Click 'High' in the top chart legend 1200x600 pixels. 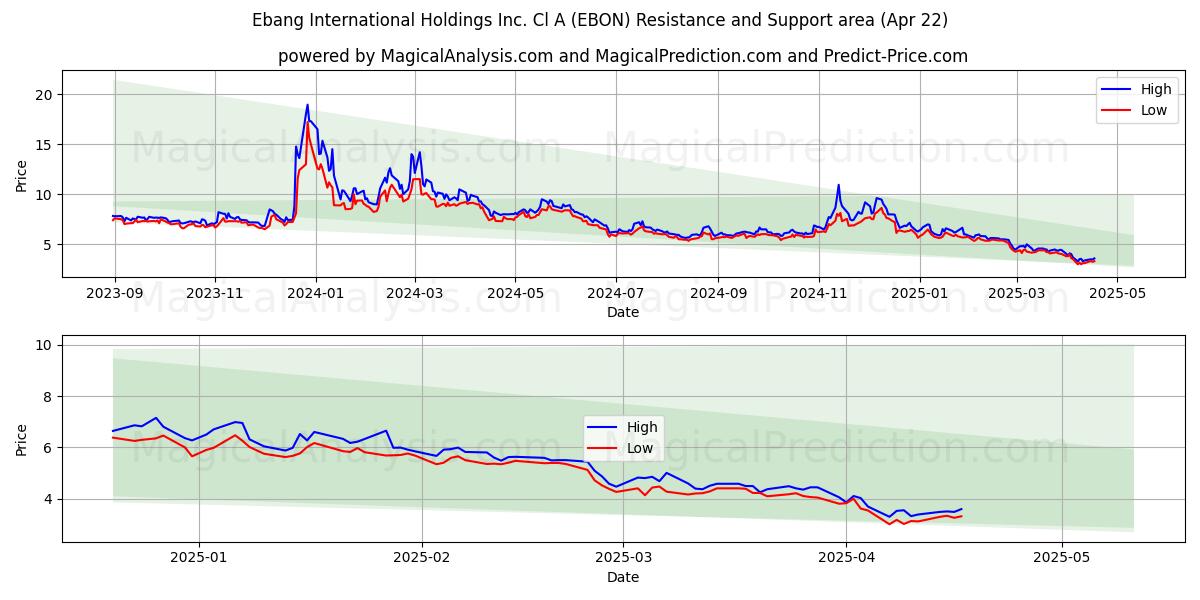point(1156,89)
